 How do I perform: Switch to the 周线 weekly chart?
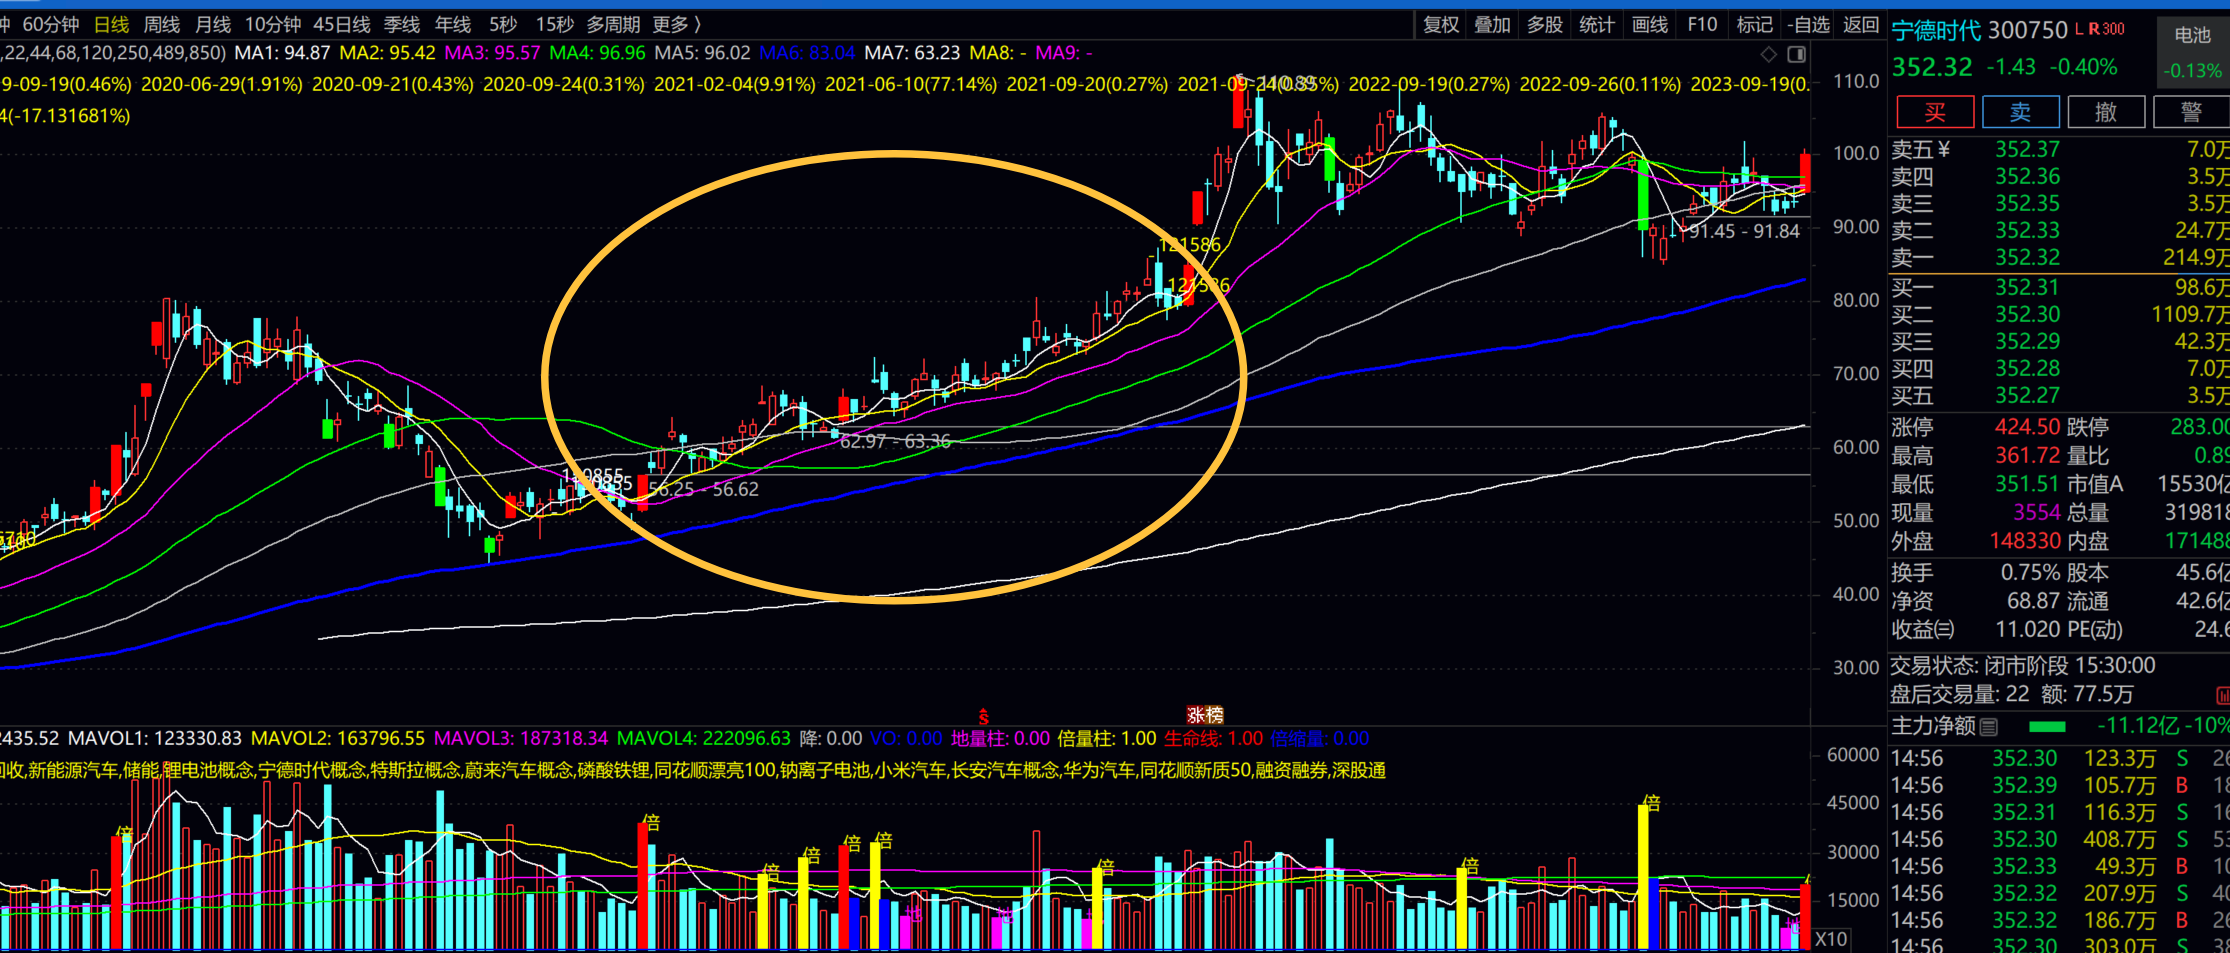(162, 24)
